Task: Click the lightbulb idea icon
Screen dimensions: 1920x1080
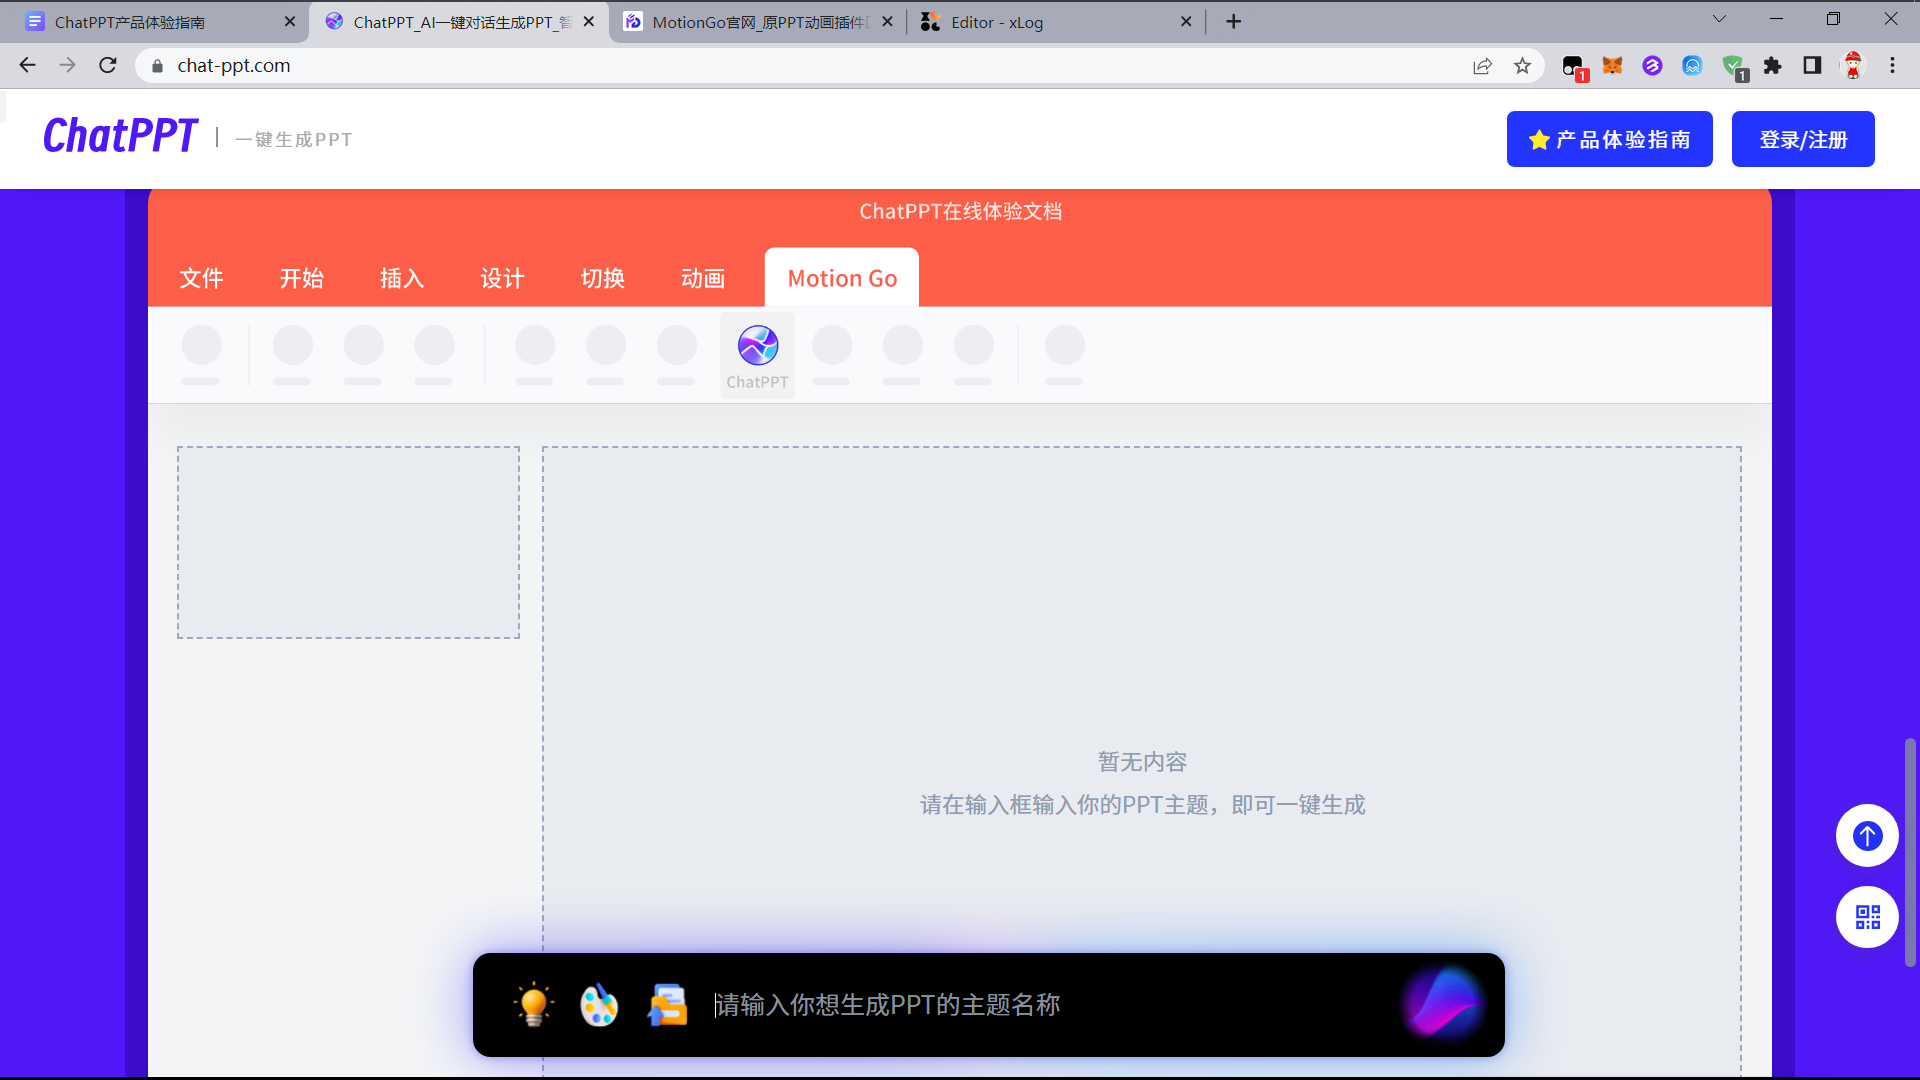Action: tap(533, 1004)
